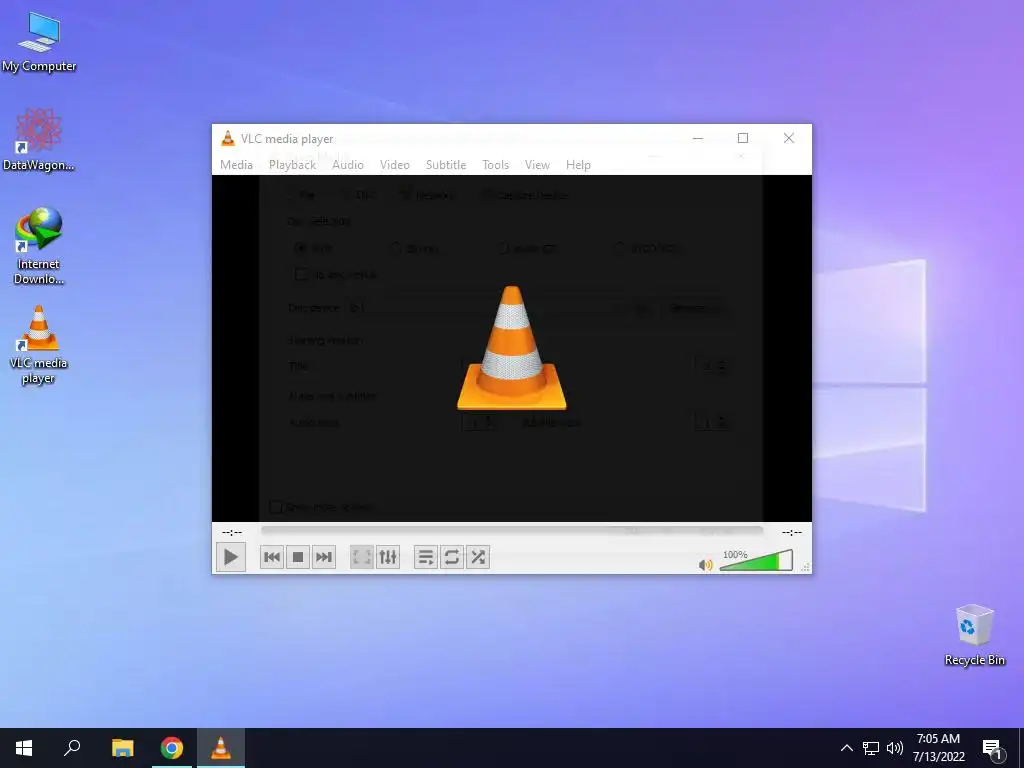Maximize the VLC media player window
The height and width of the screenshot is (768, 1024).
tap(743, 138)
